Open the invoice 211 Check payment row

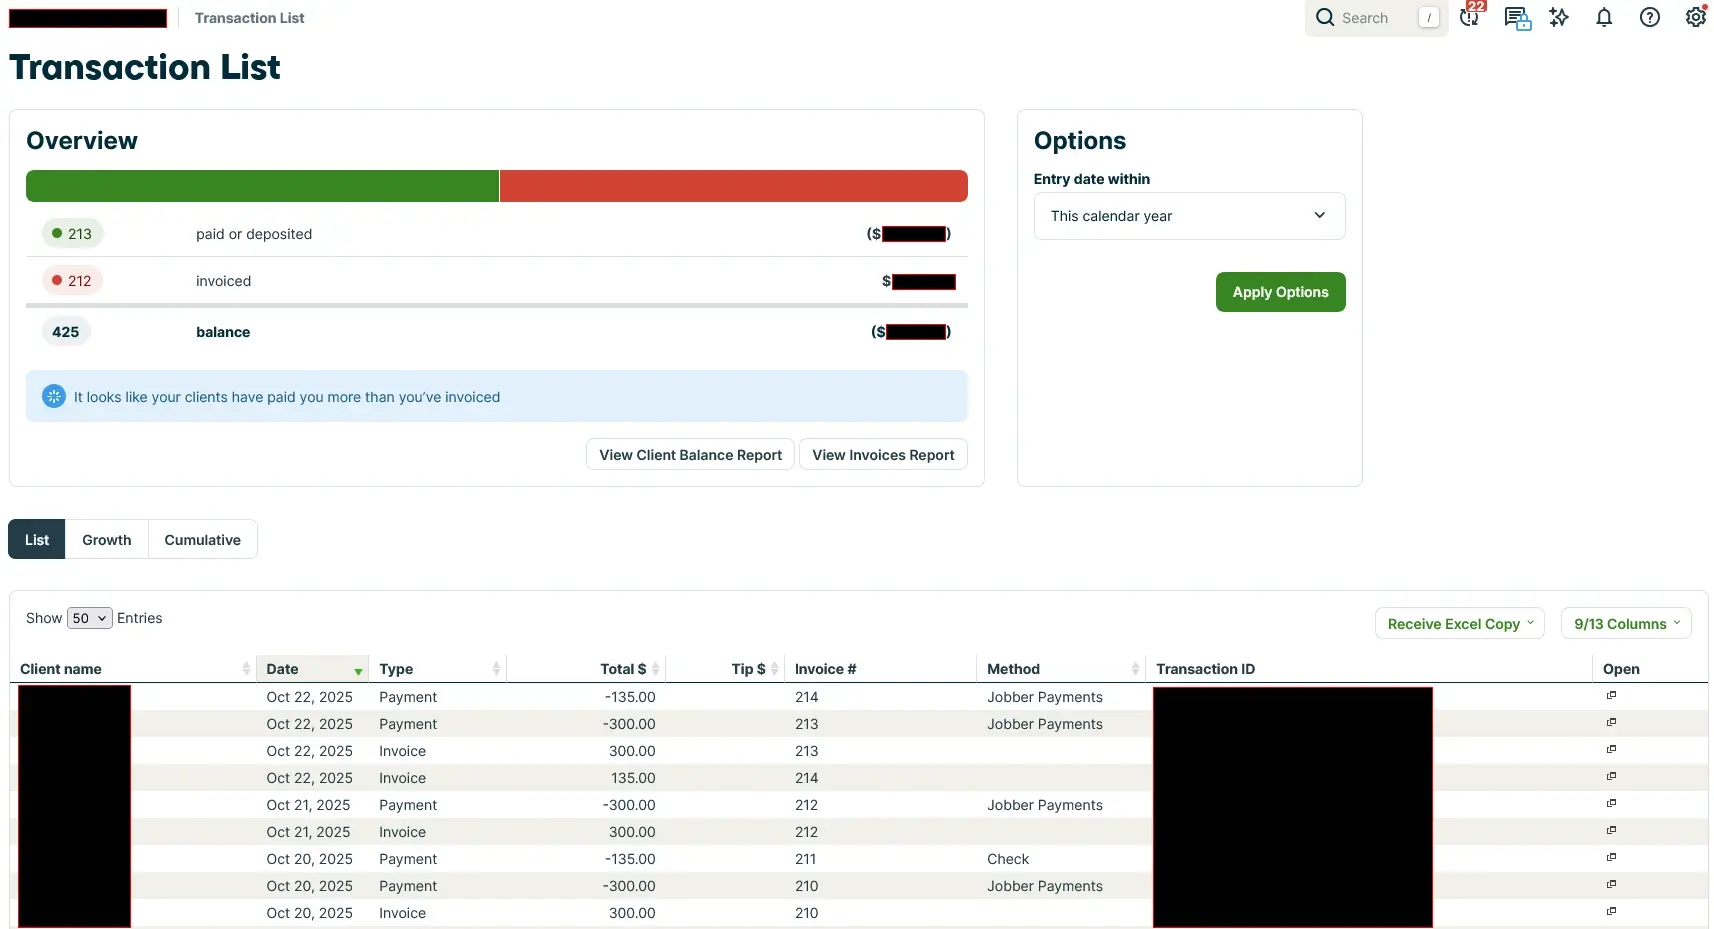click(1611, 858)
